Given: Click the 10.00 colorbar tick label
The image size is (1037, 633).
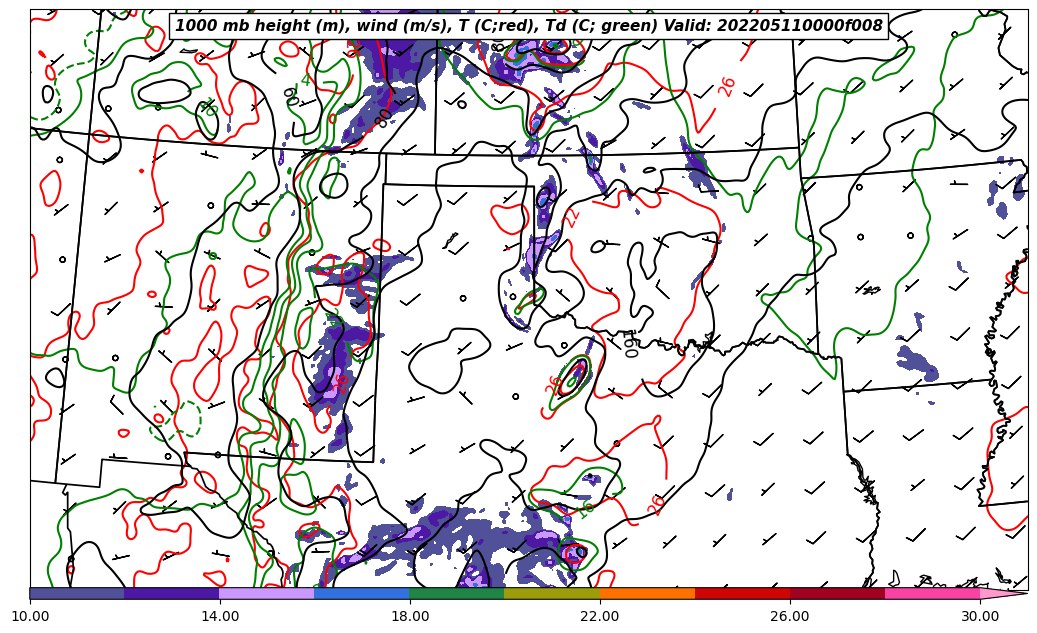Looking at the screenshot, I should click(x=30, y=616).
